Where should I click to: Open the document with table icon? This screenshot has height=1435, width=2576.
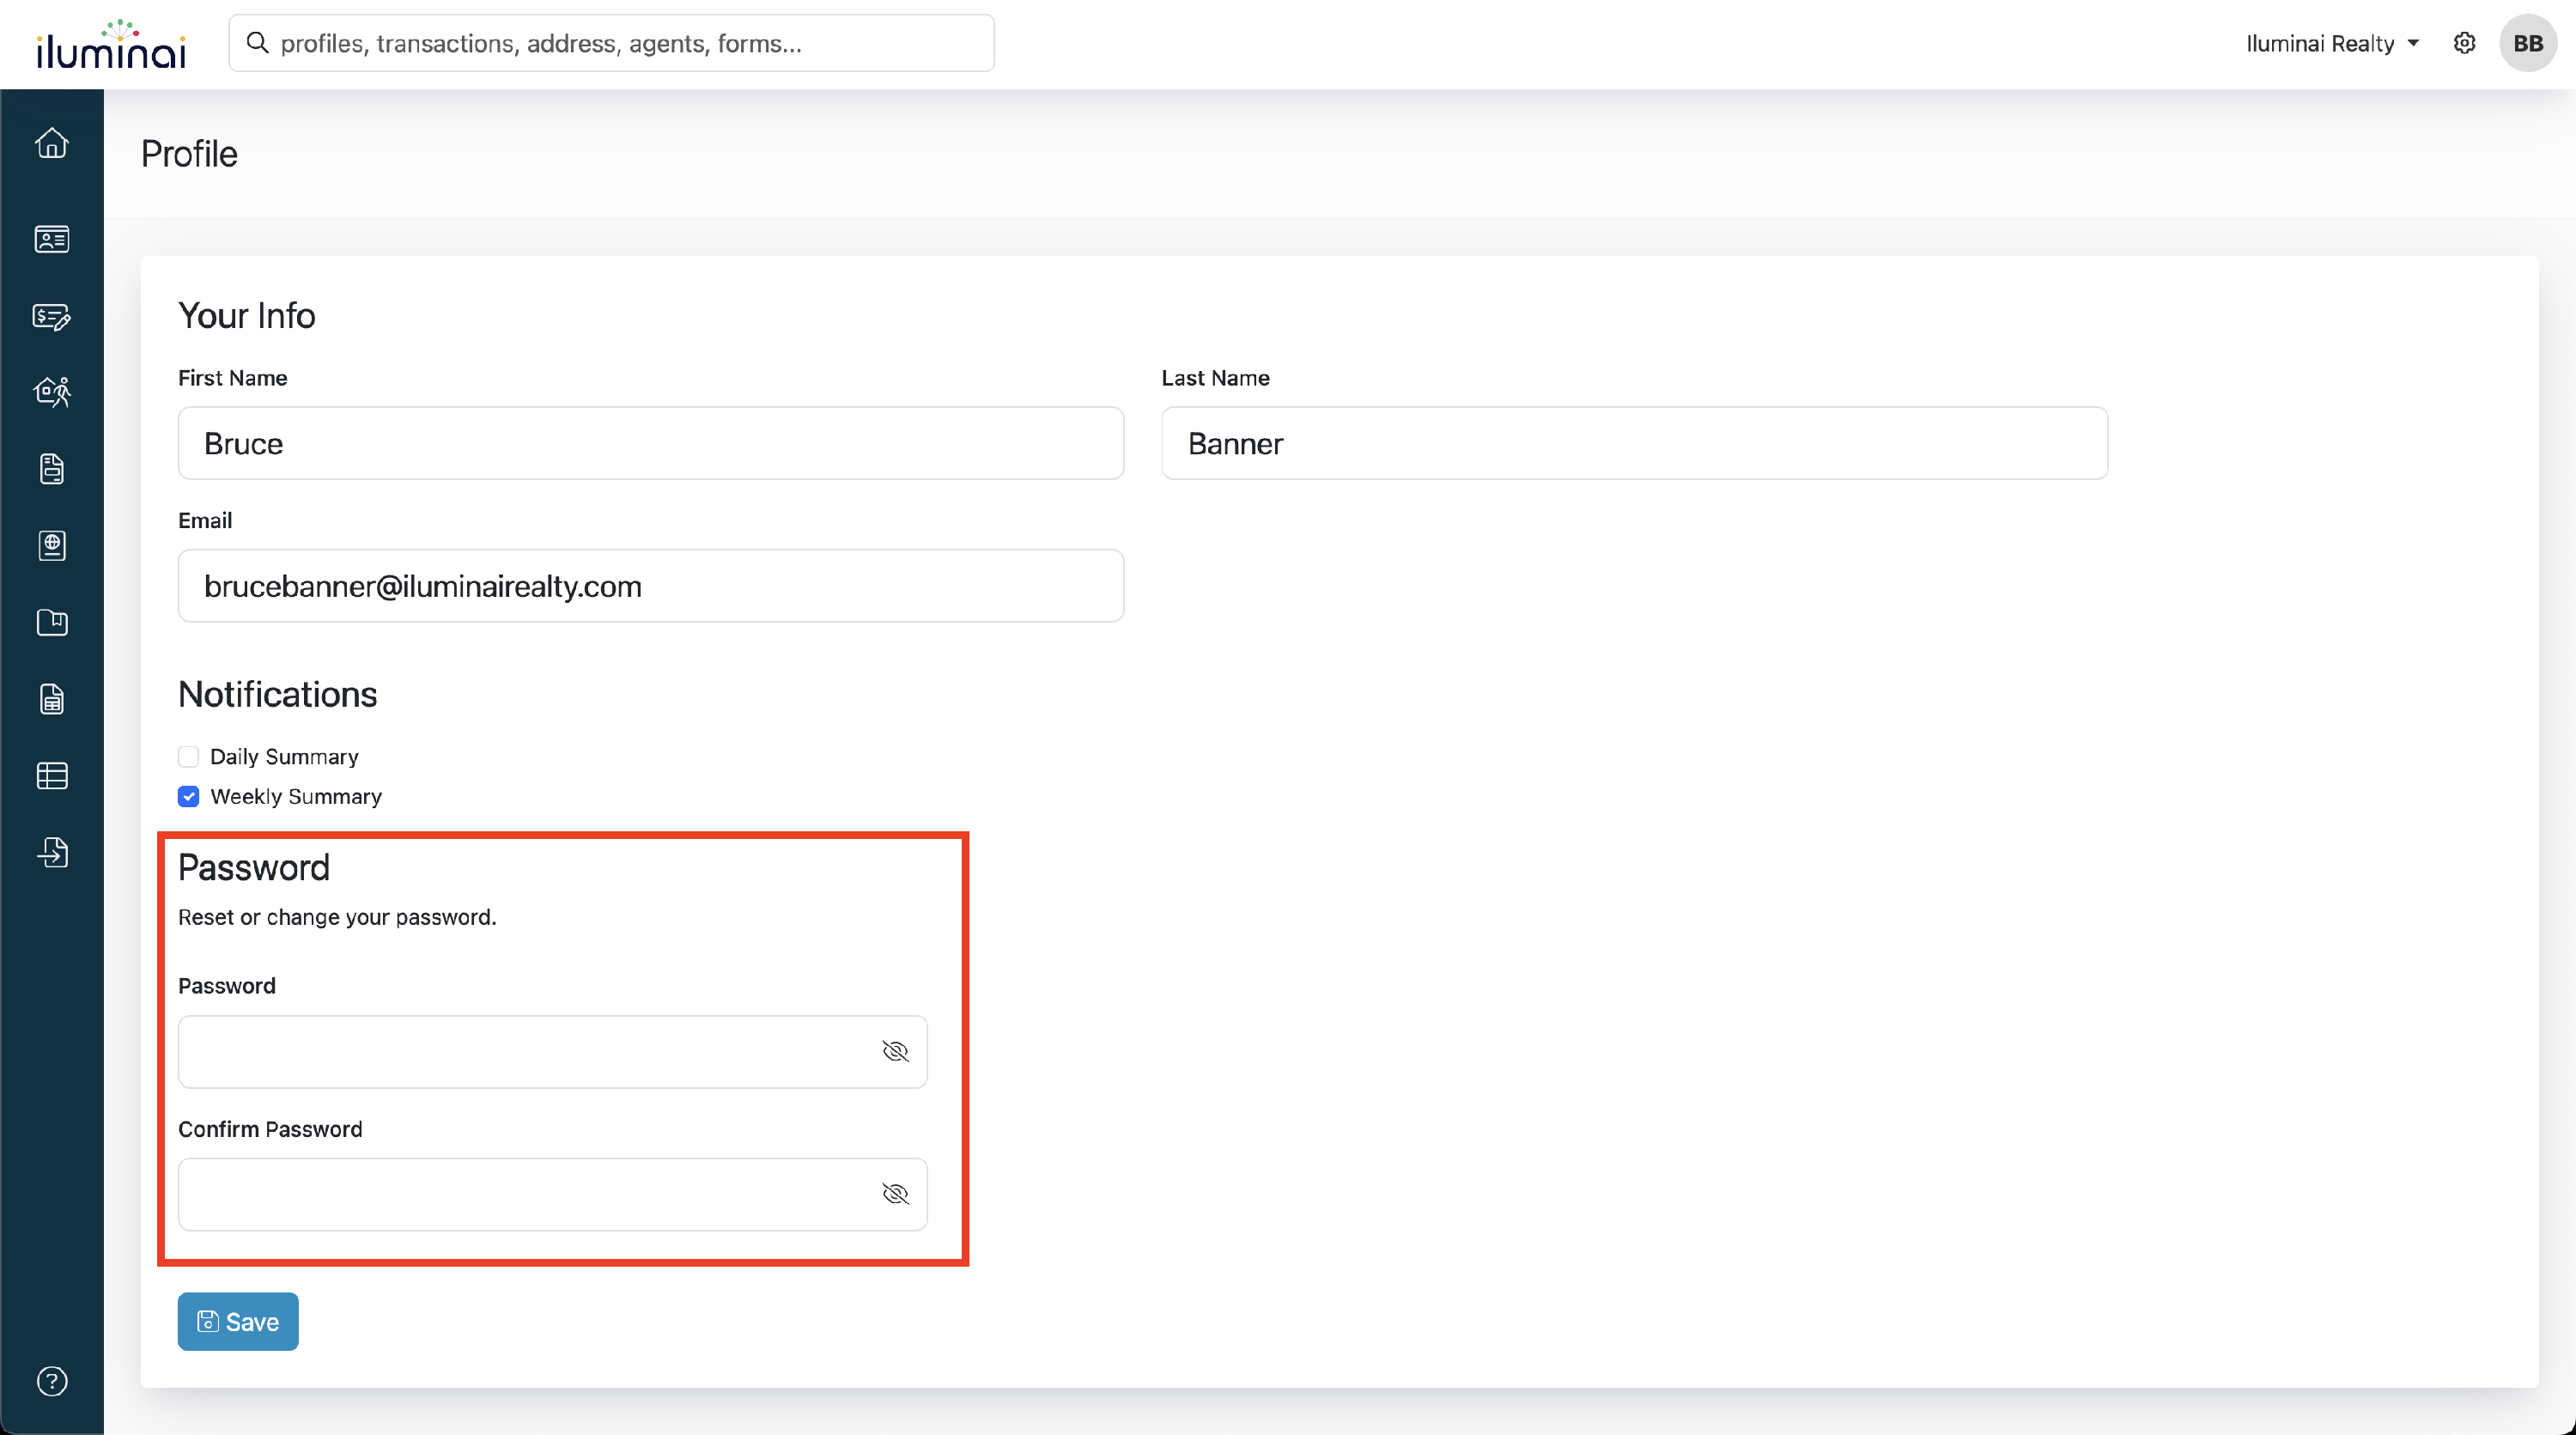tap(52, 699)
